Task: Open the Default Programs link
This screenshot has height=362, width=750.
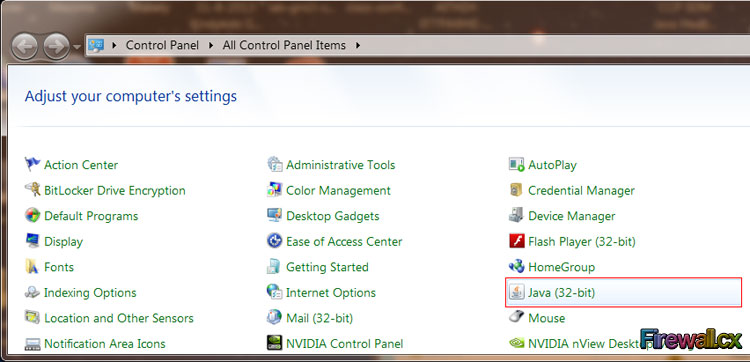Action: pos(91,216)
